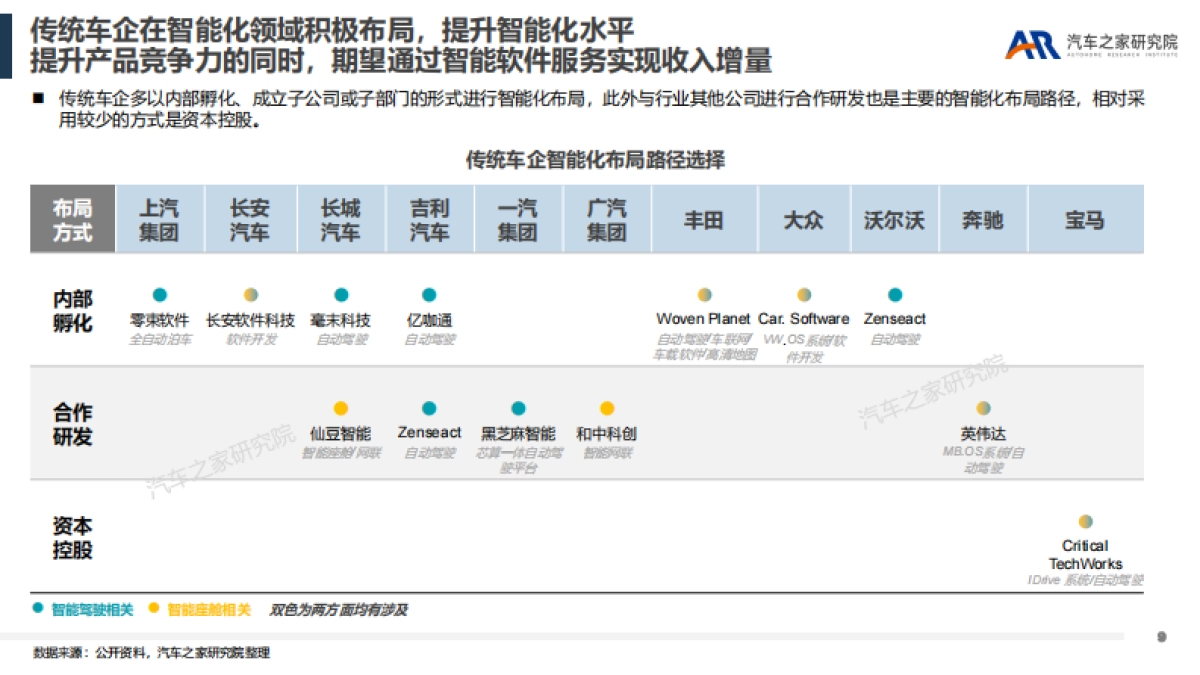The width and height of the screenshot is (1200, 675).
Task: Click the 和中科创 label text
Action: pos(605,434)
